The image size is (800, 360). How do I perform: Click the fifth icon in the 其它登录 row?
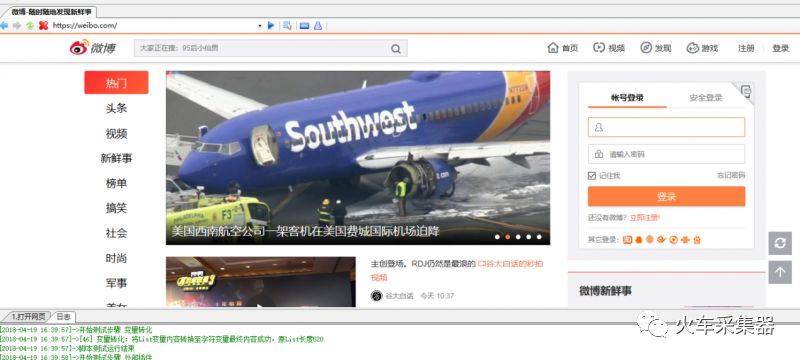[x=673, y=240]
